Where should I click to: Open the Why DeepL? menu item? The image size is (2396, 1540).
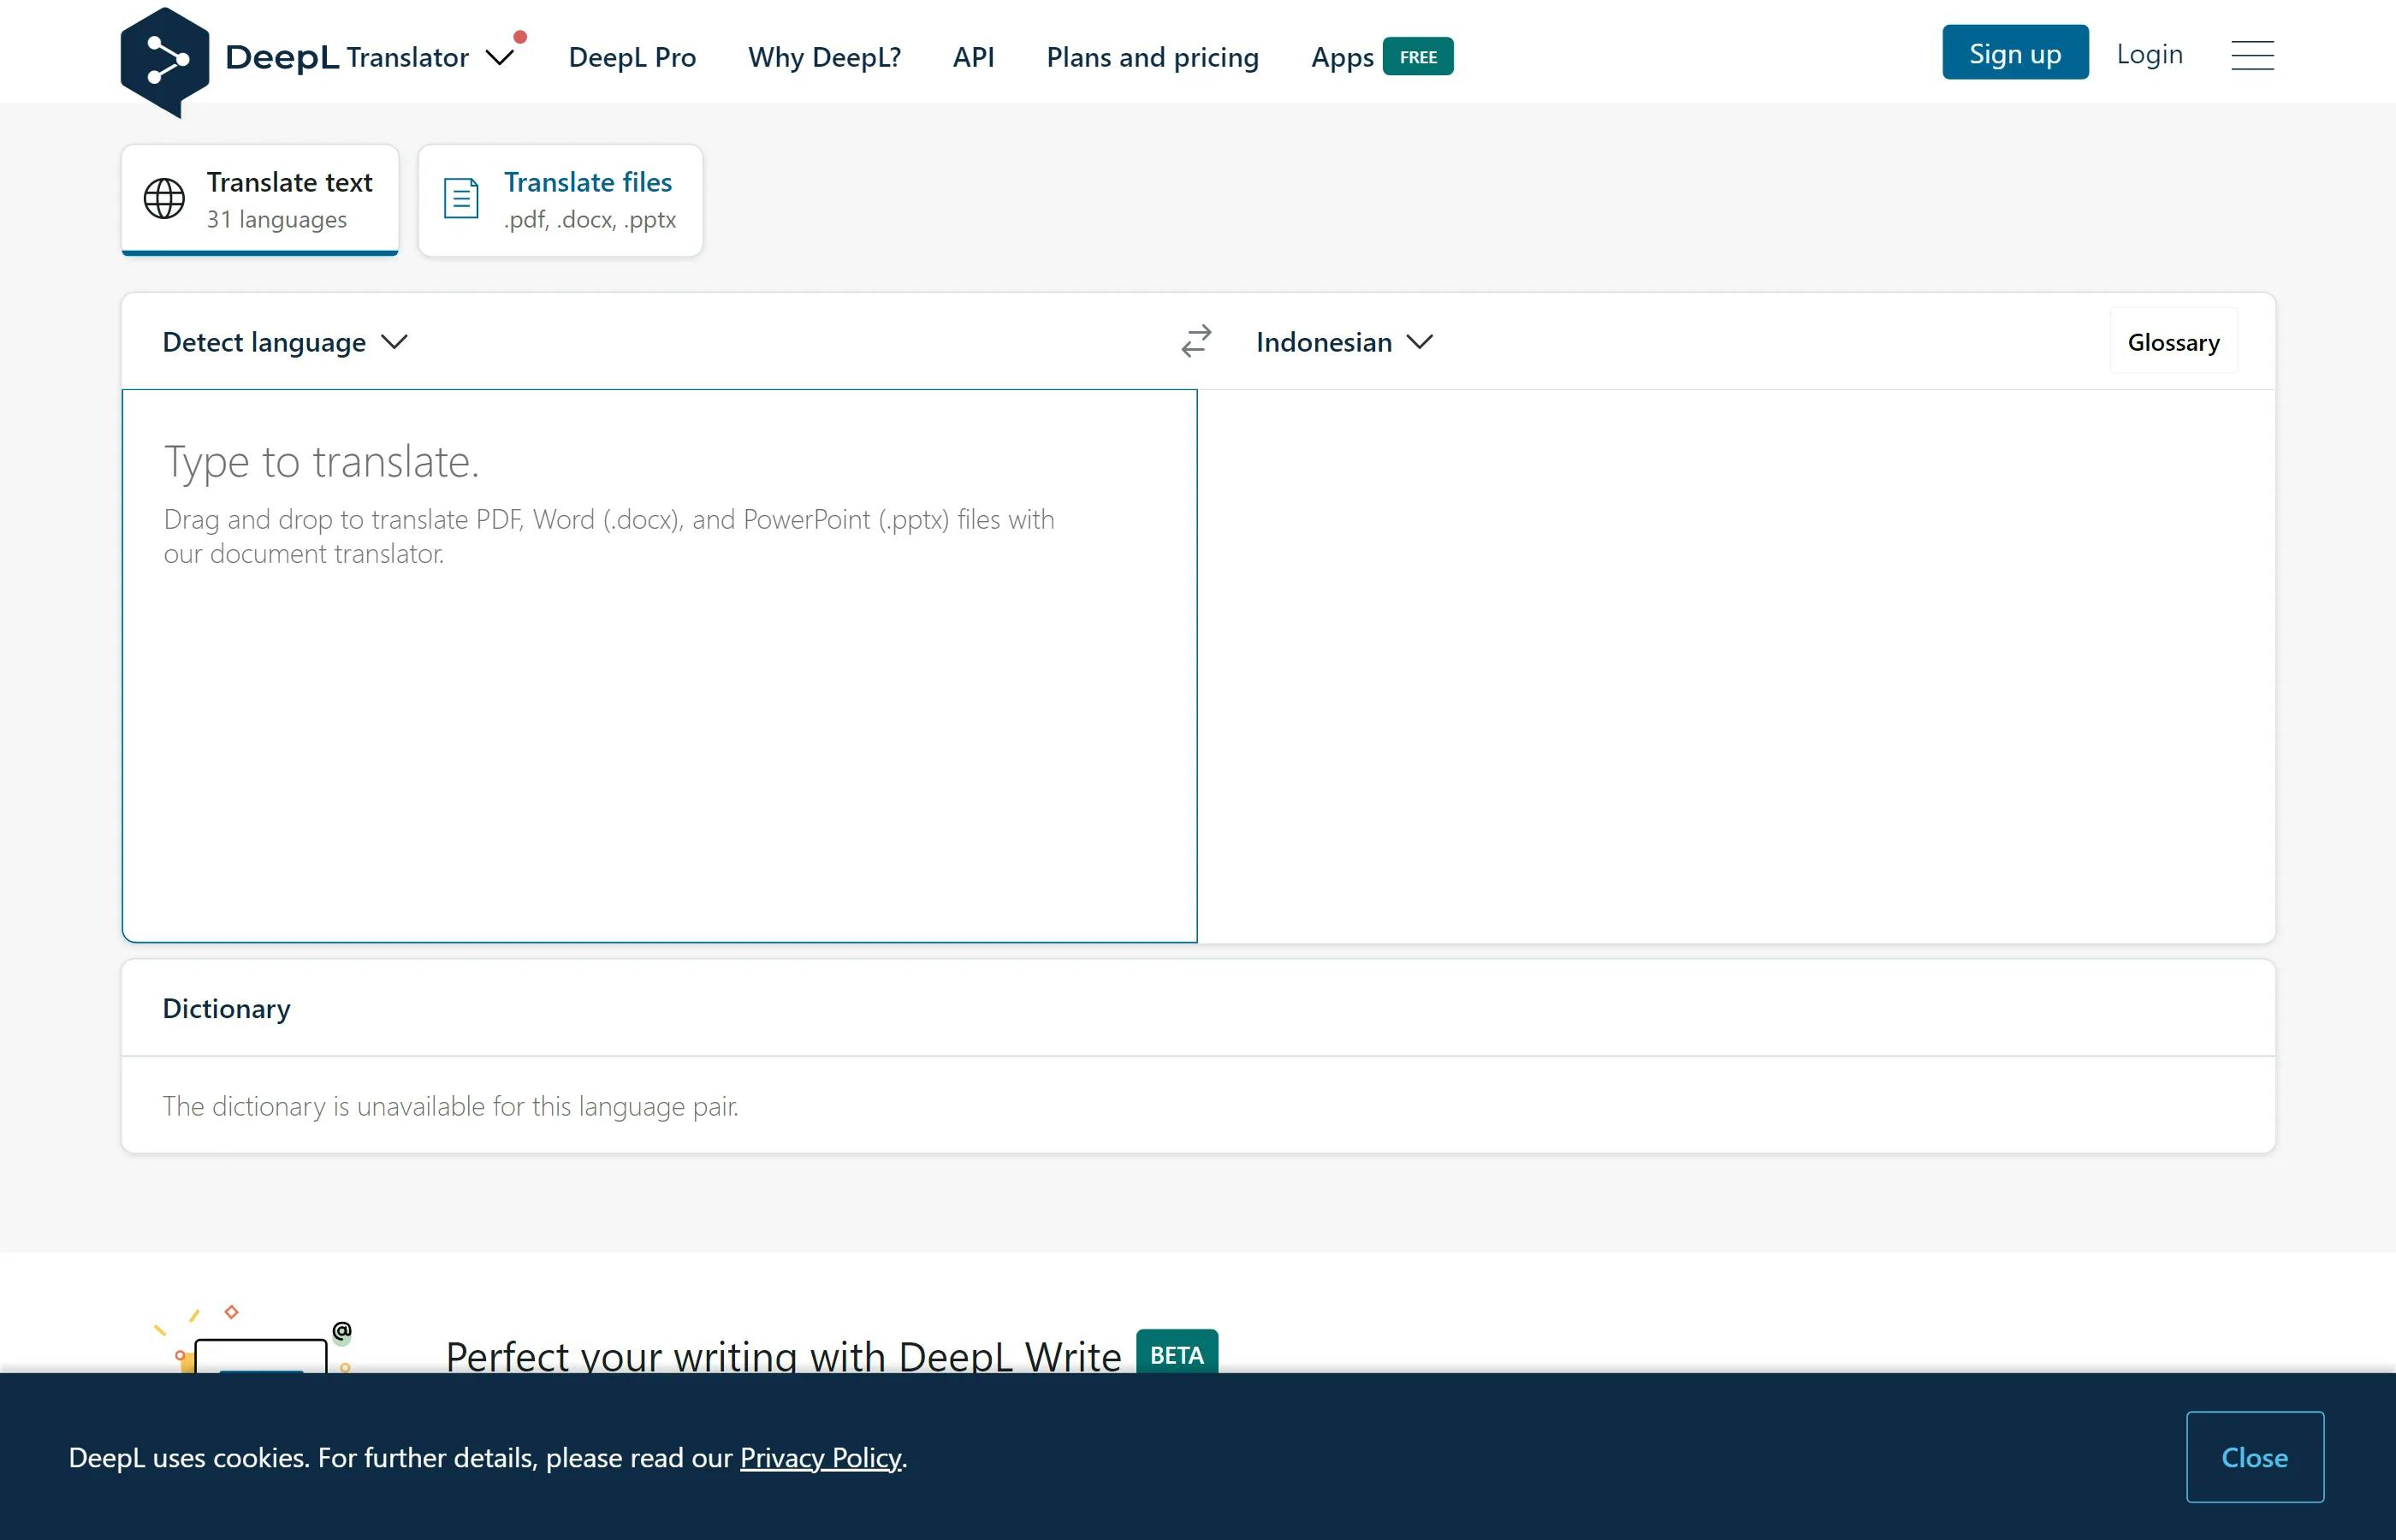[x=824, y=57]
